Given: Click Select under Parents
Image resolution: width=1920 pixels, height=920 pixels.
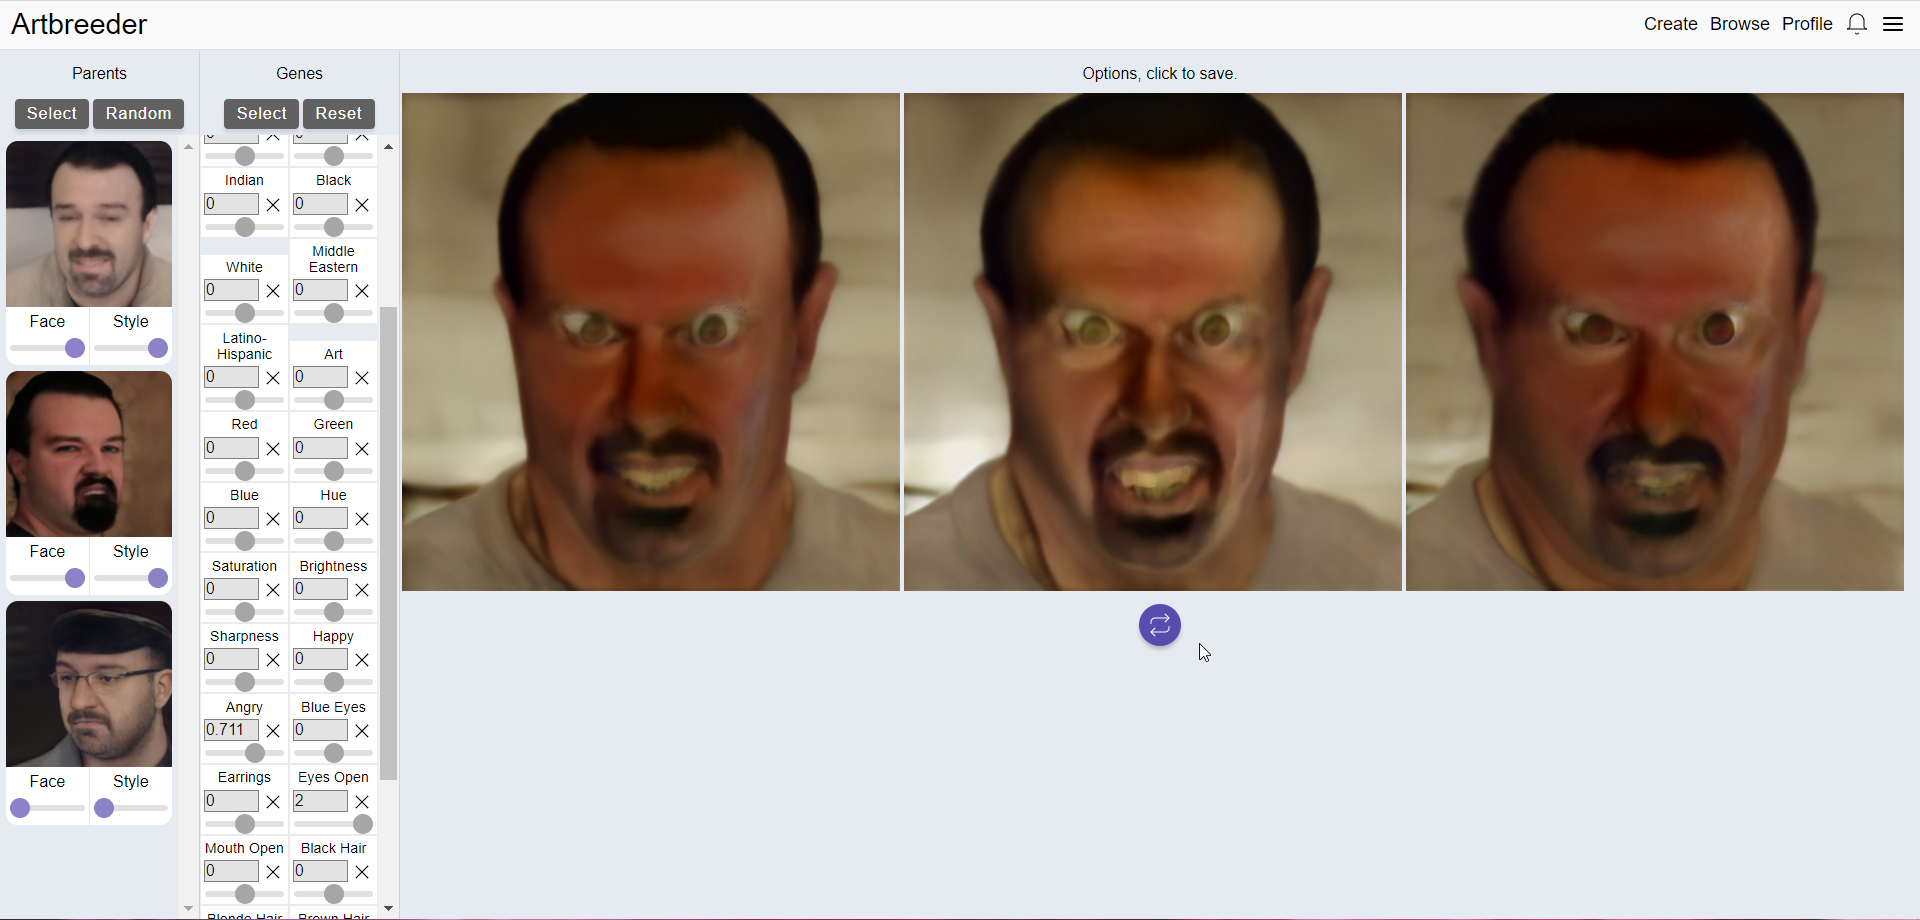Looking at the screenshot, I should tap(52, 114).
